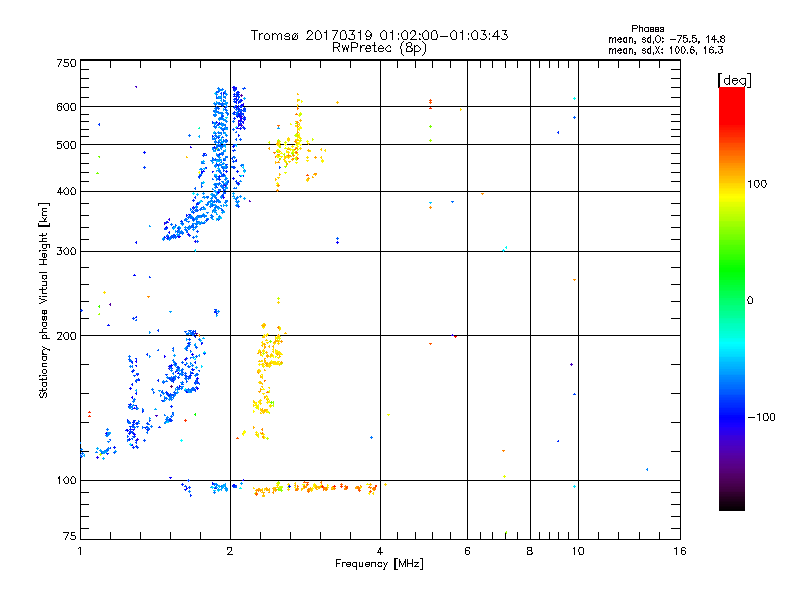
Task: Select the "mean, sd,X: 100.6, 16.3" line
Action: (665, 50)
